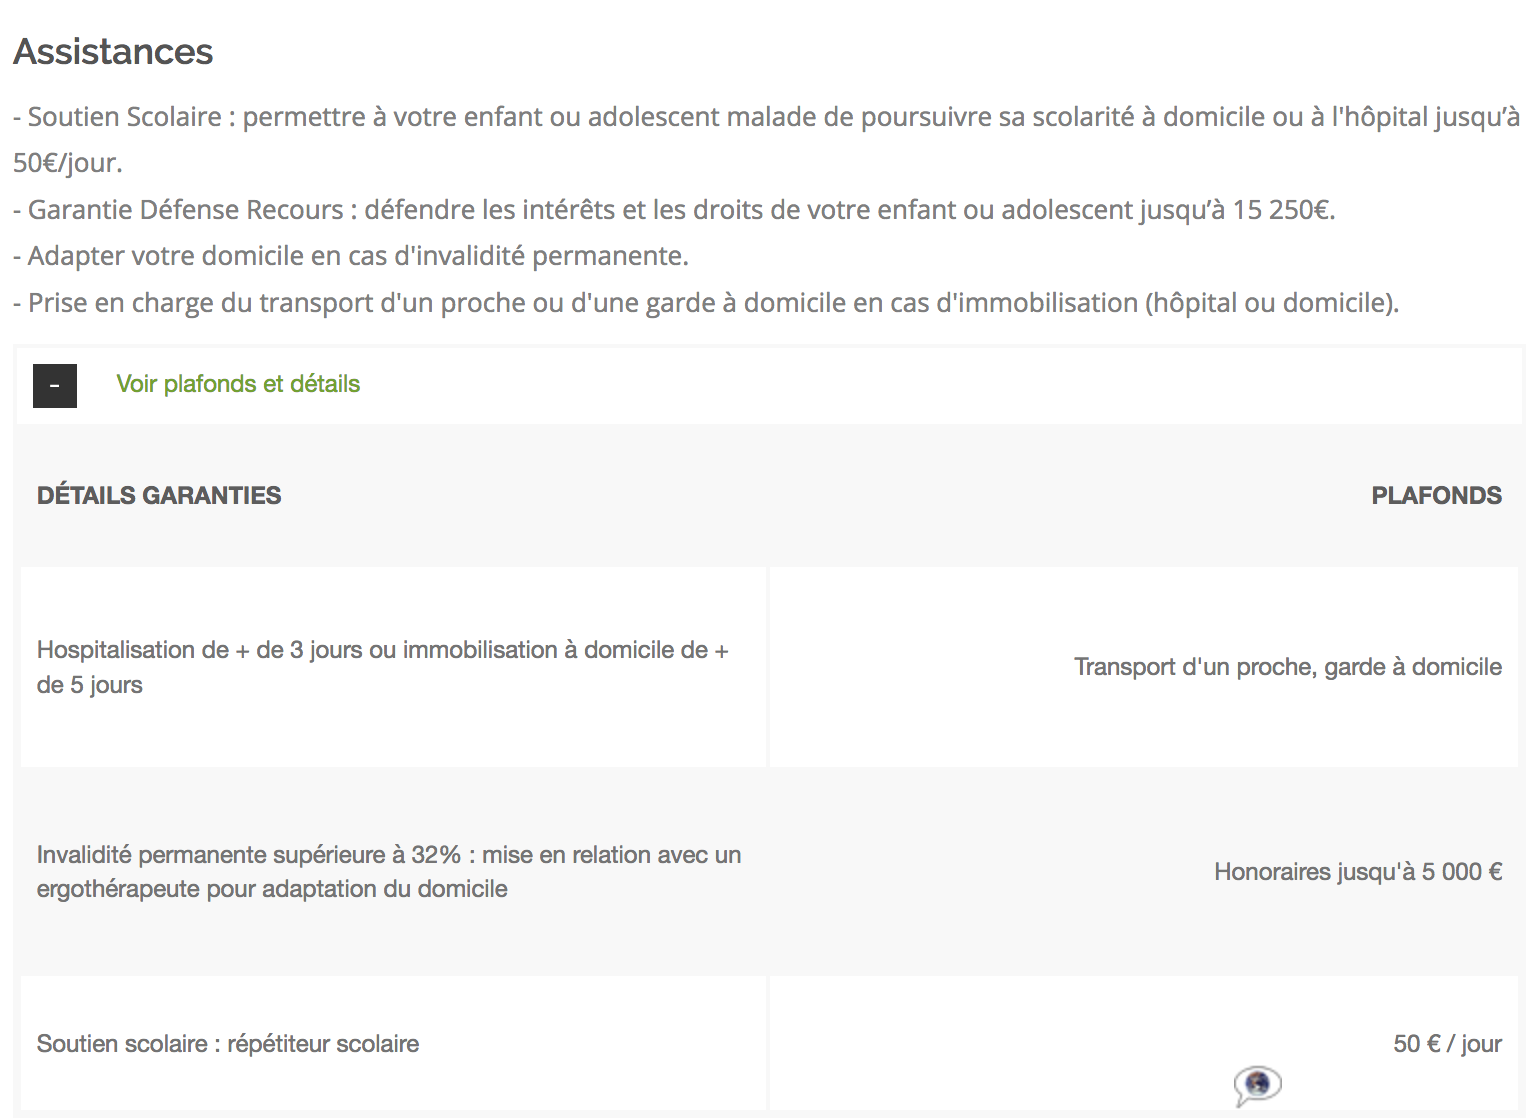The width and height of the screenshot is (1540, 1120).
Task: Click the "Garantie Défense Recours" bullet text
Action: point(186,210)
